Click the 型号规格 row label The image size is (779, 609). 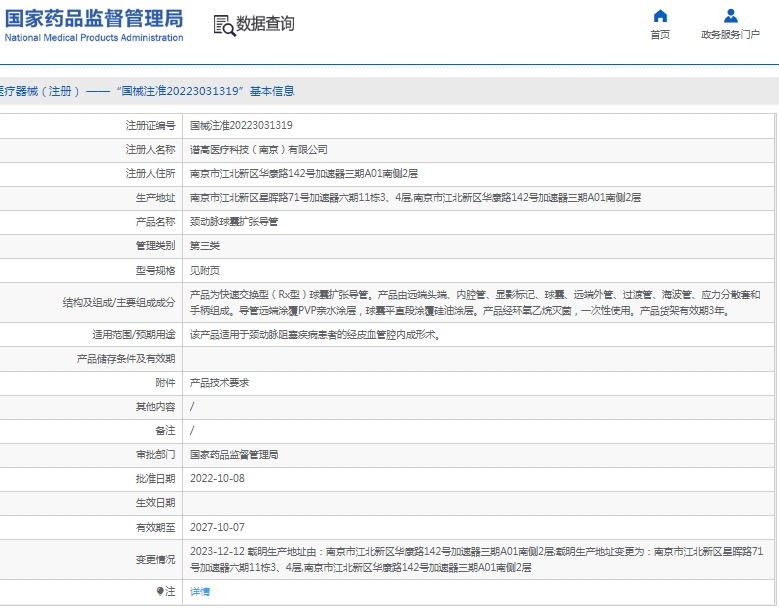(155, 270)
